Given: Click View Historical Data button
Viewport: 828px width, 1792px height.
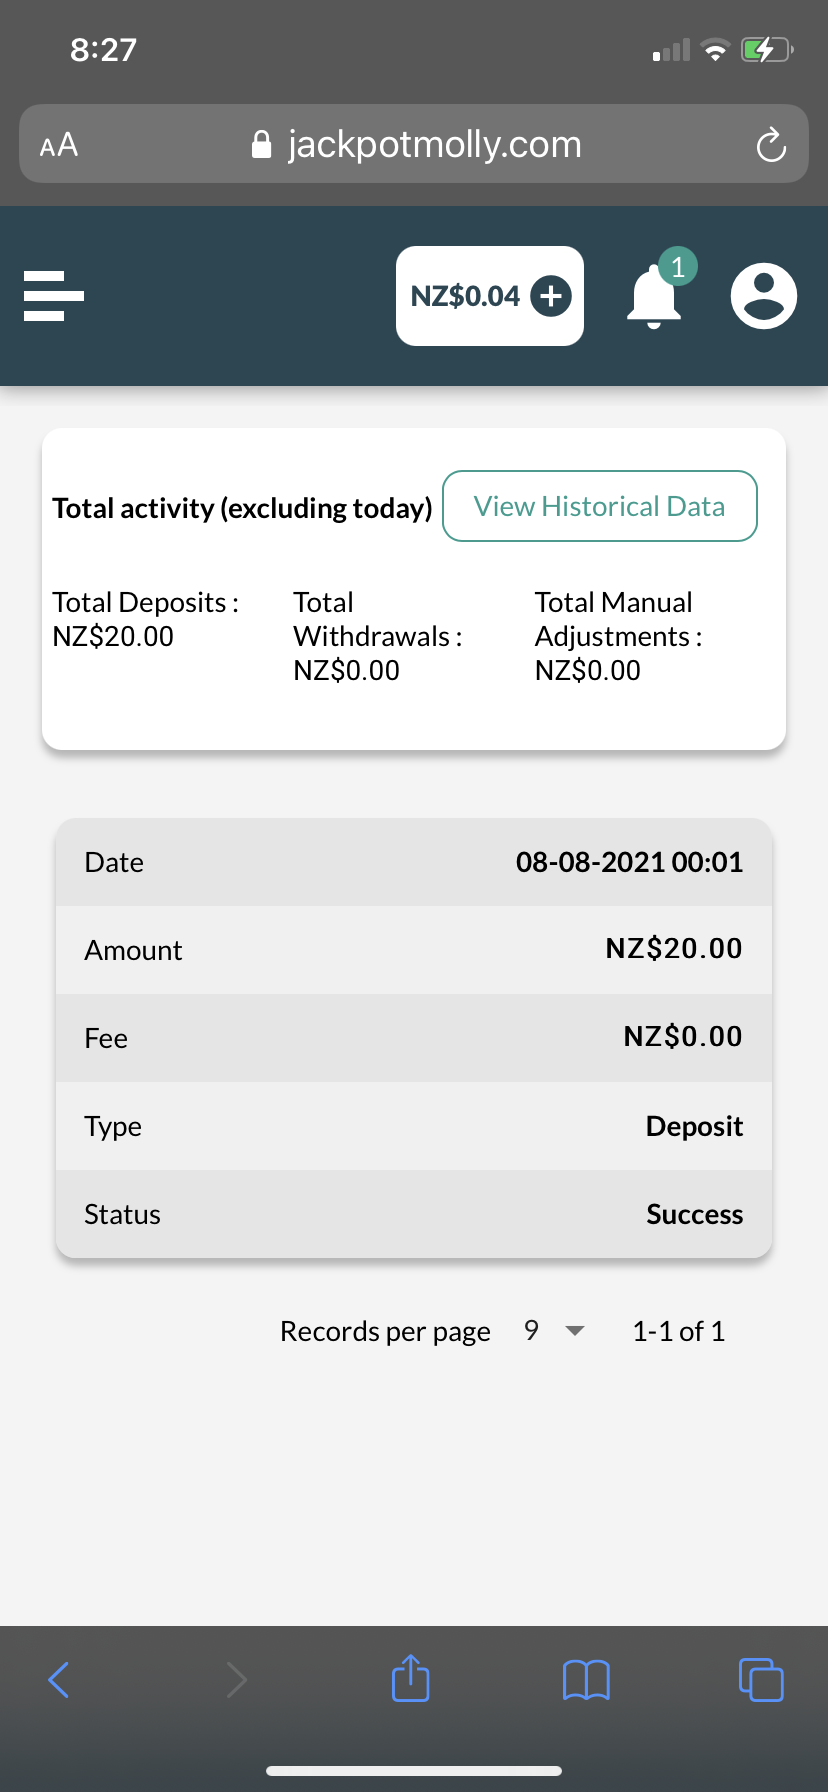Looking at the screenshot, I should point(599,506).
